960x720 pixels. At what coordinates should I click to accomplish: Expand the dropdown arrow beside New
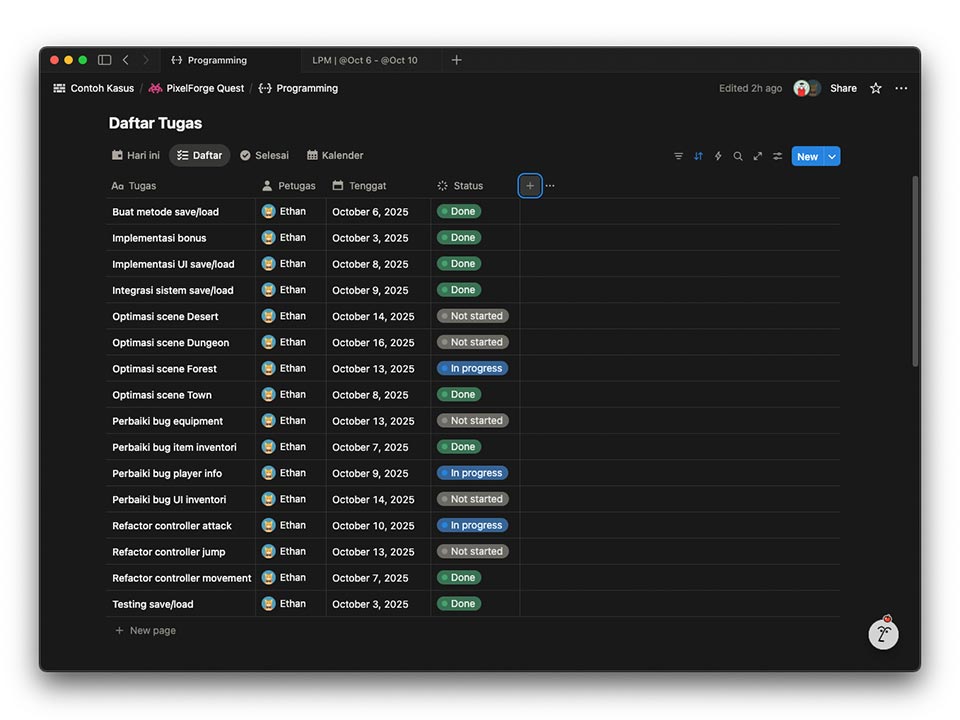(832, 156)
